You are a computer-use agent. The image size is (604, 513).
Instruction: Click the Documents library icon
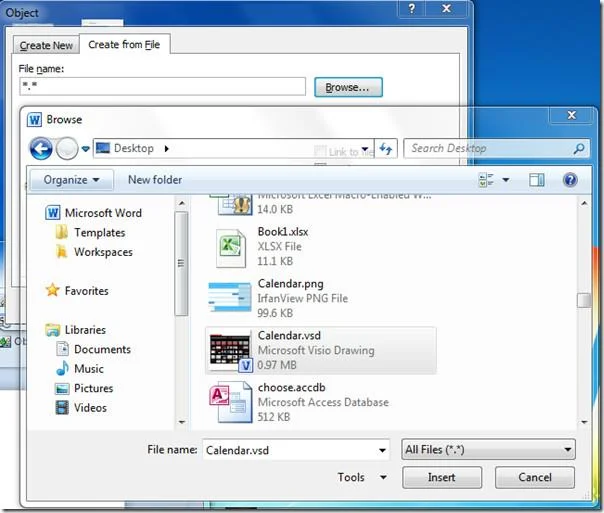(62, 349)
